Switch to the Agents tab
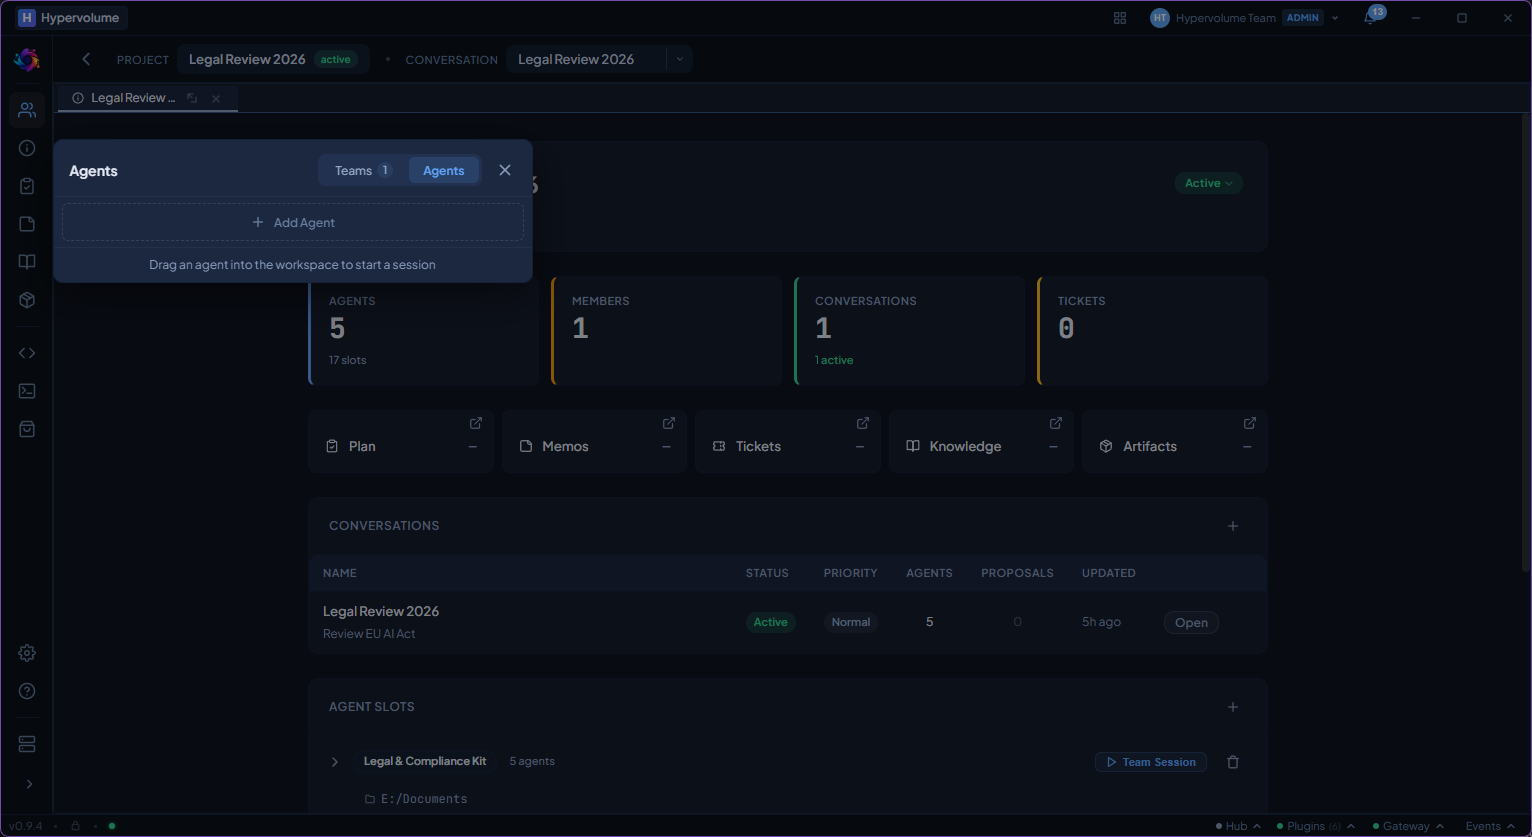 [443, 171]
